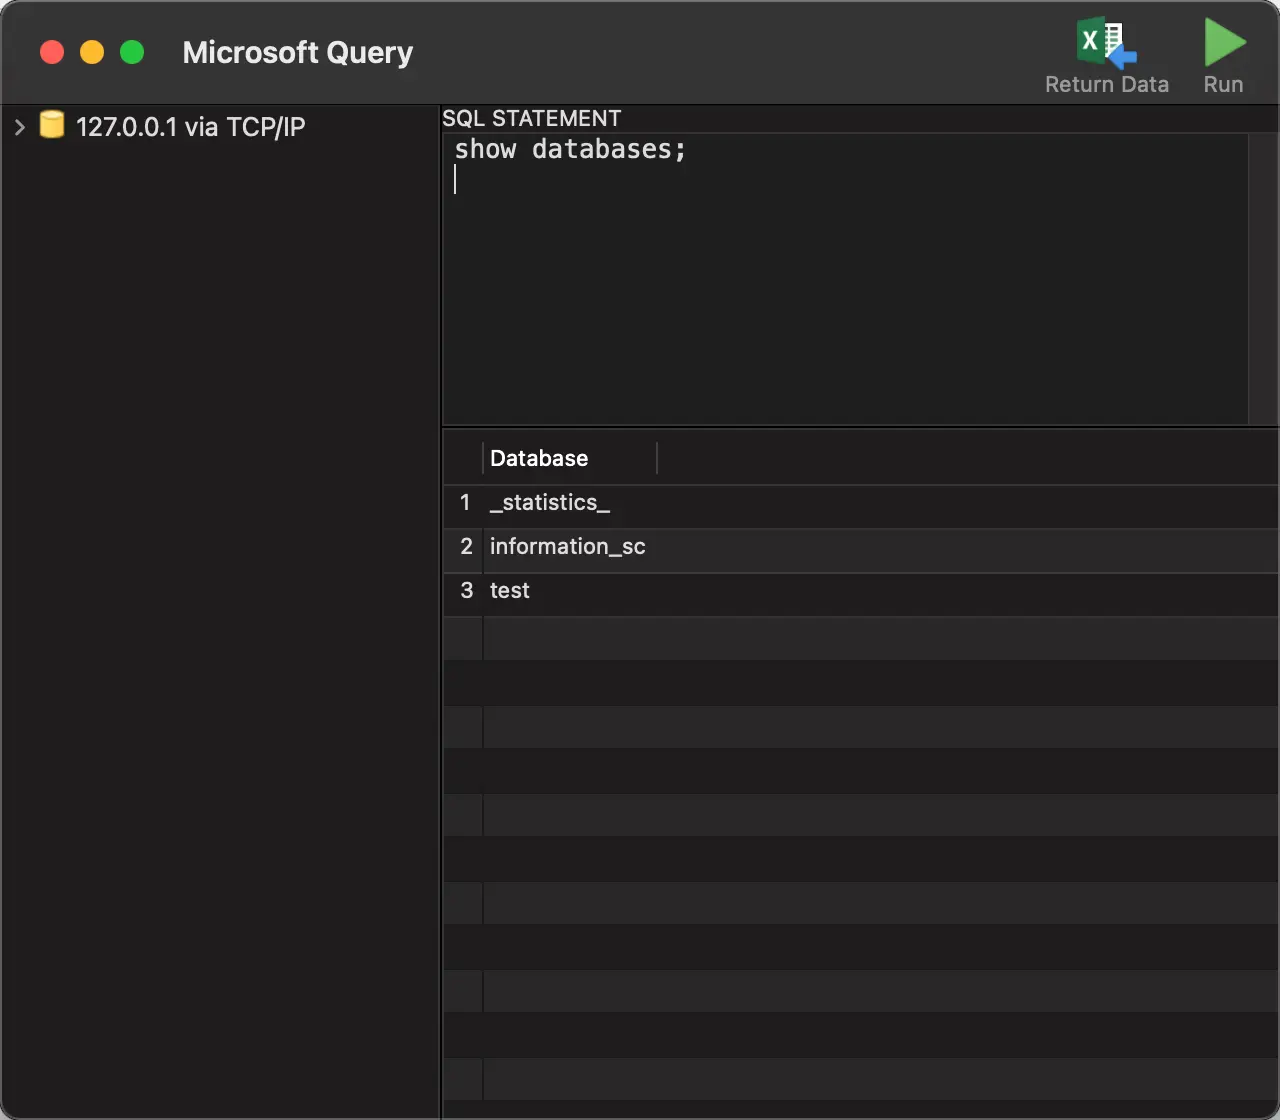Click the SQL STATEMENT label
This screenshot has width=1280, height=1120.
coord(532,118)
